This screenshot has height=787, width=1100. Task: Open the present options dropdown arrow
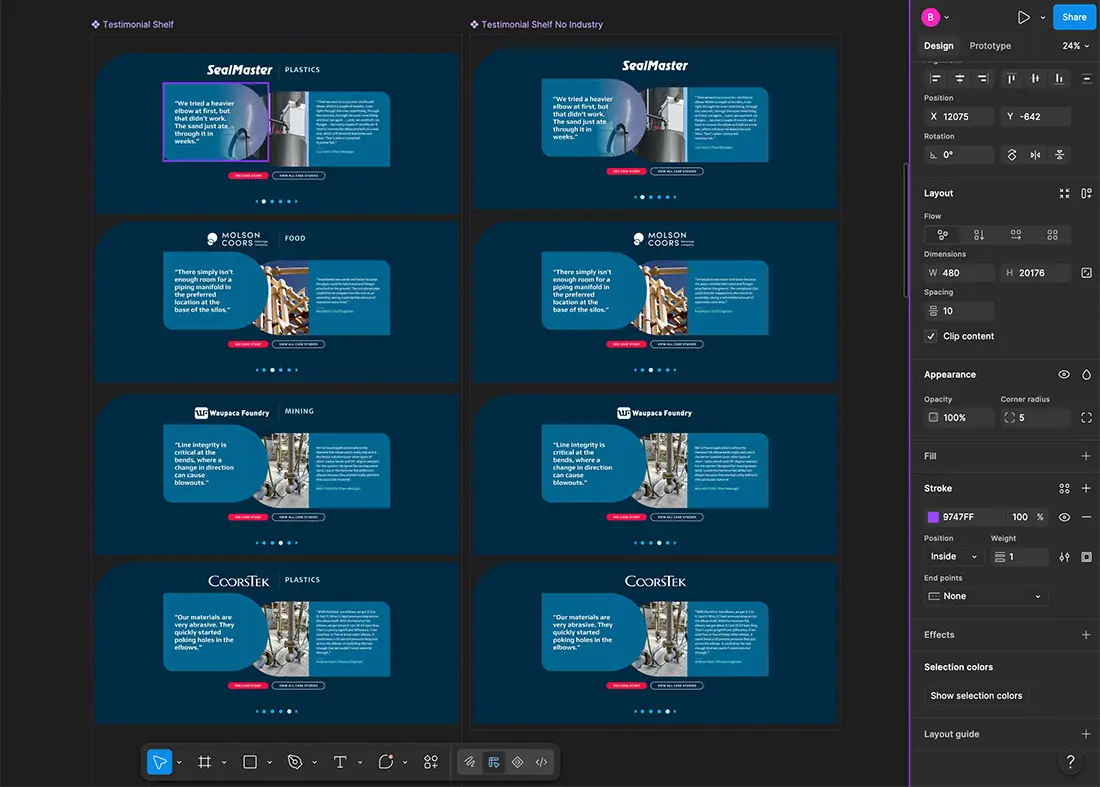tap(1042, 18)
